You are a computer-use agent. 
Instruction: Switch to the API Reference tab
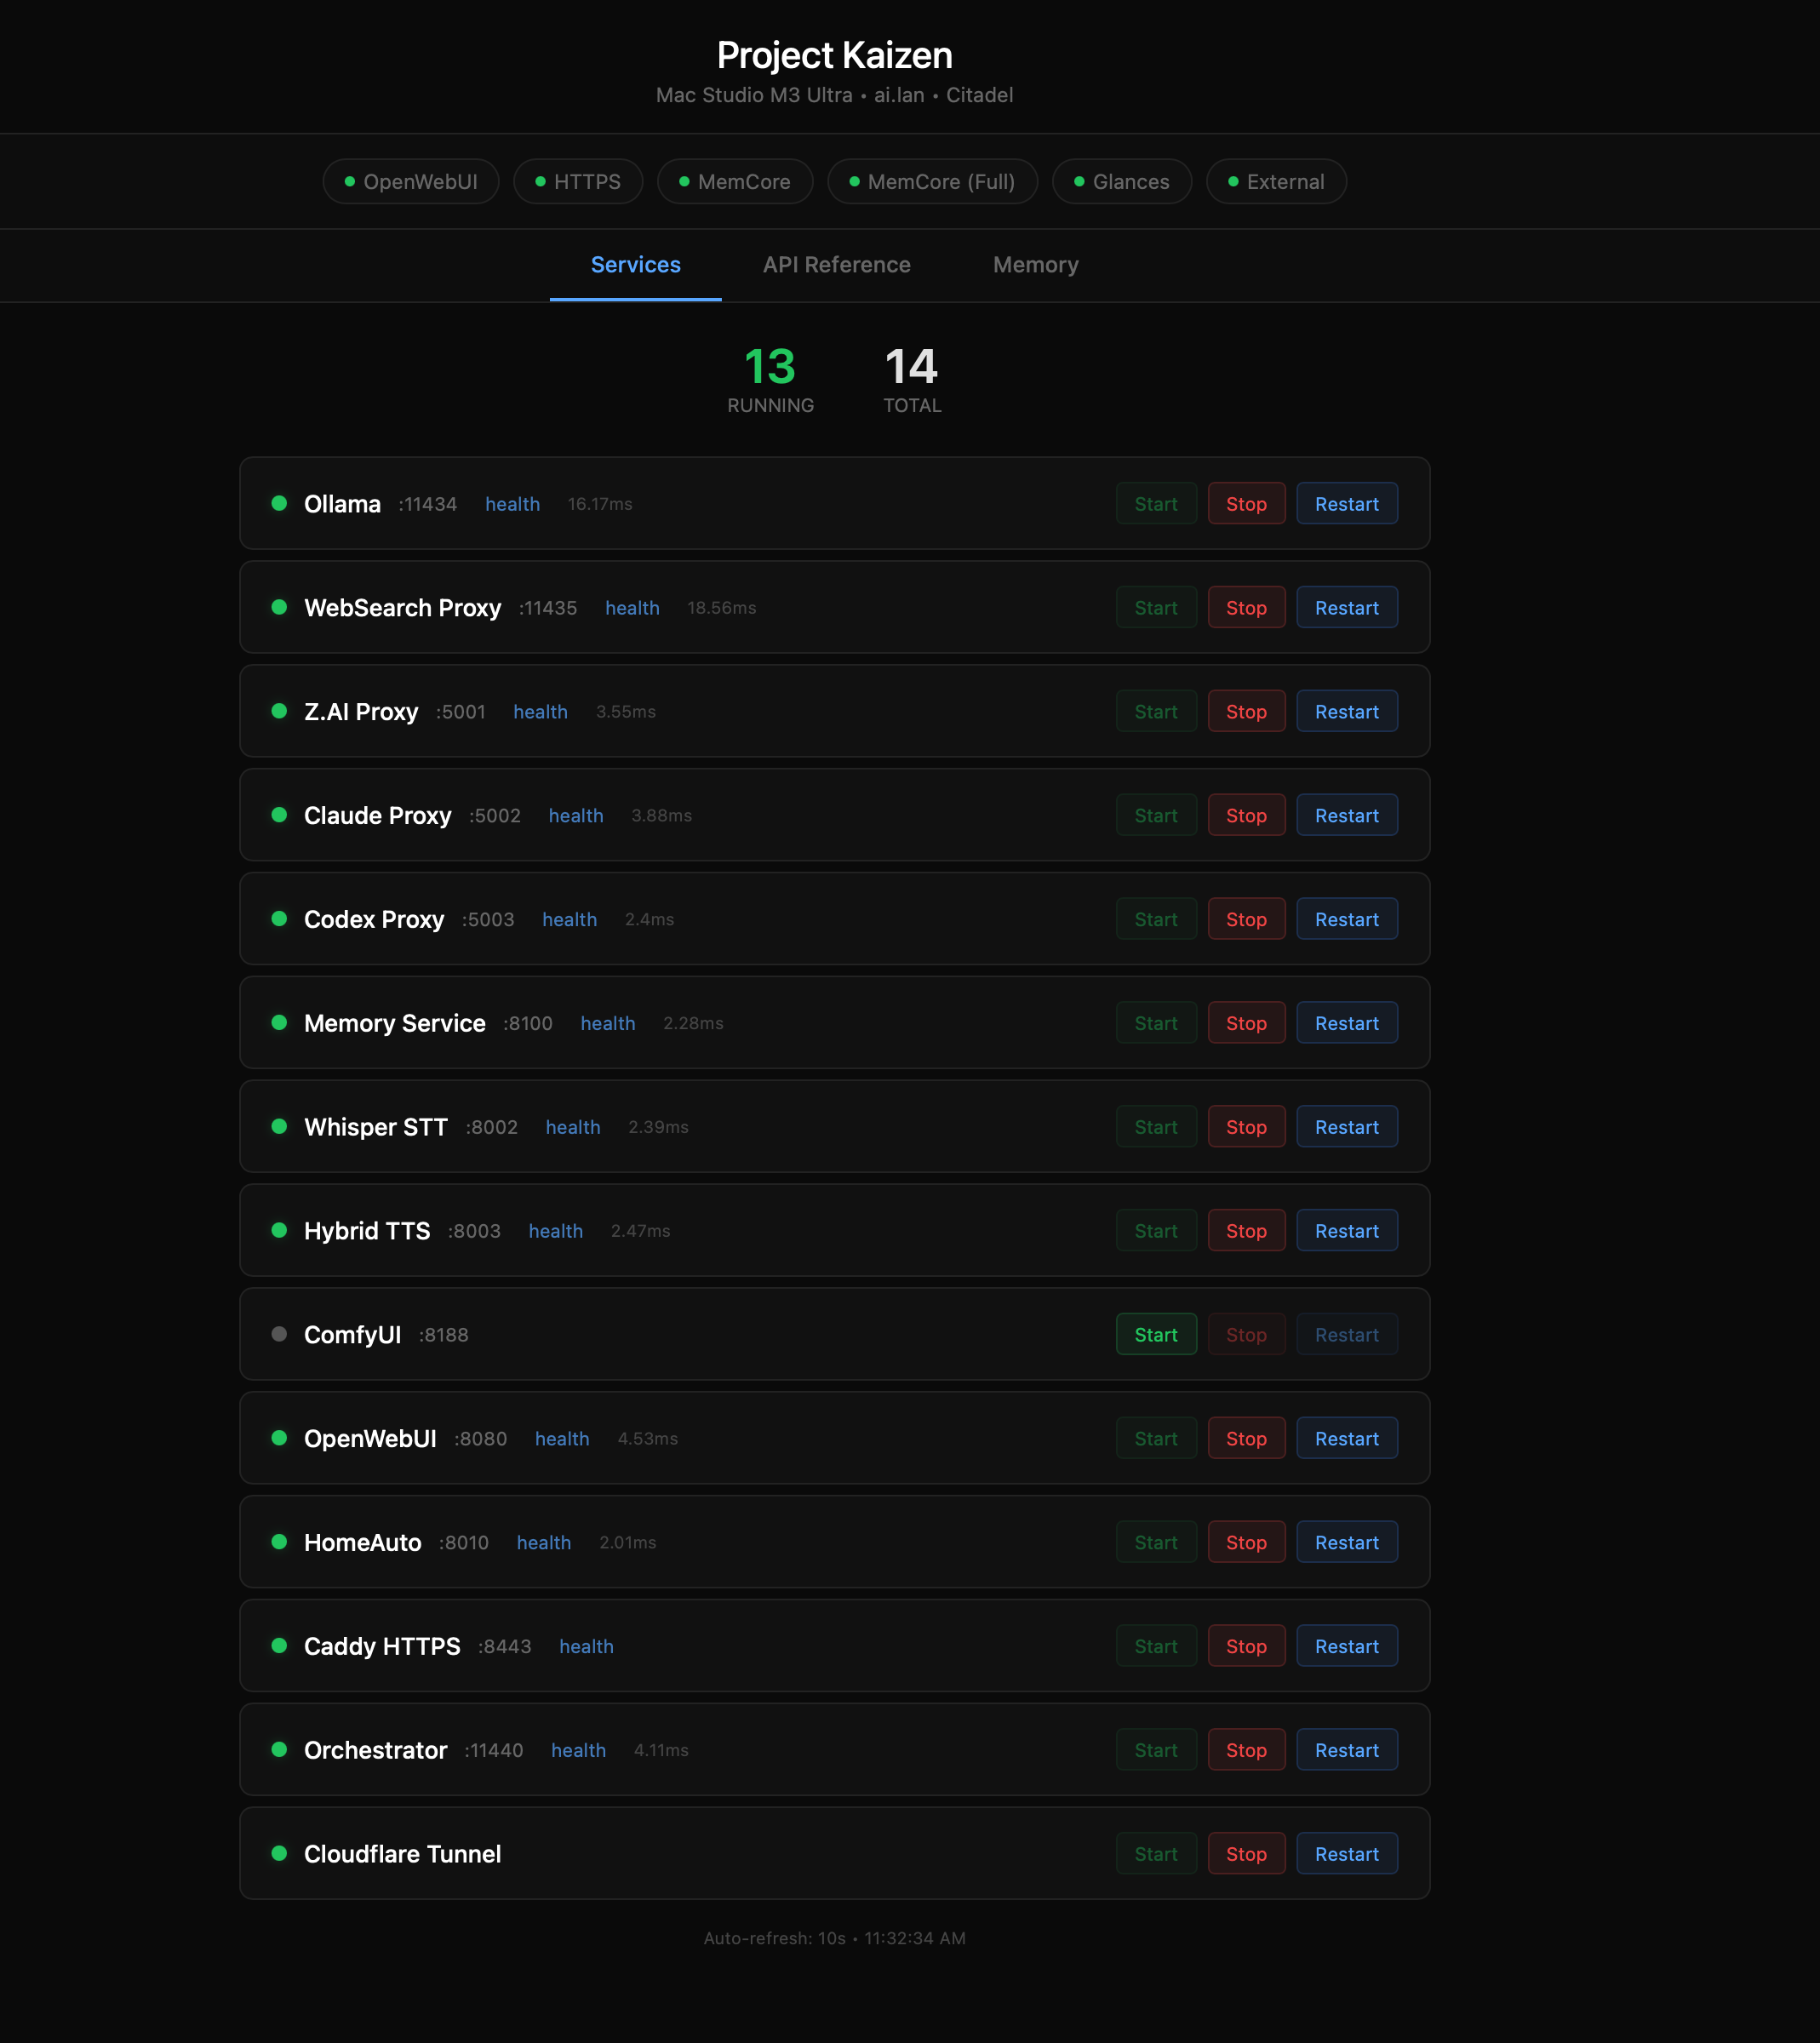[x=837, y=265]
